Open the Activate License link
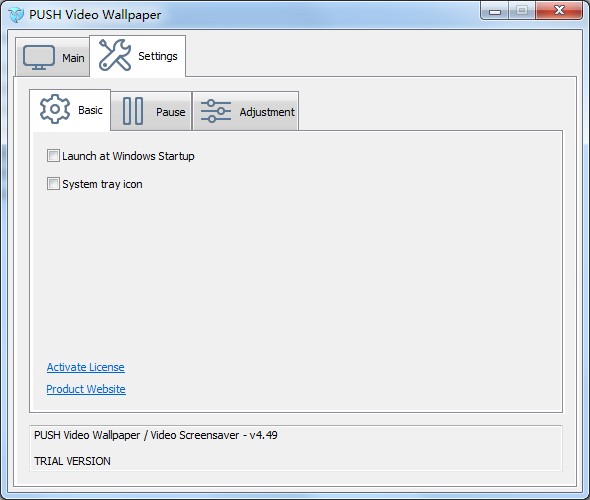 pyautogui.click(x=85, y=367)
